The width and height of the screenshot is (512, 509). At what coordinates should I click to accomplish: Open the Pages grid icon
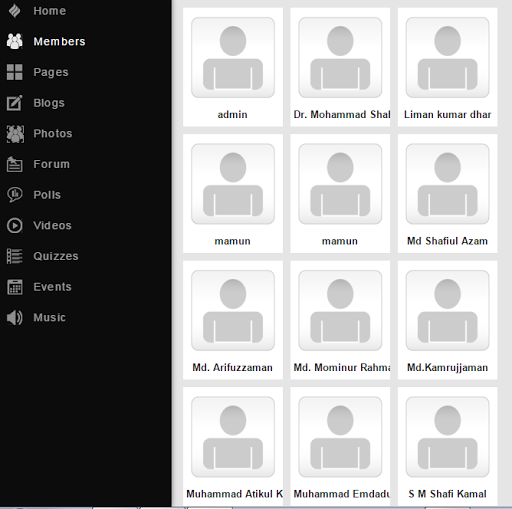14,72
